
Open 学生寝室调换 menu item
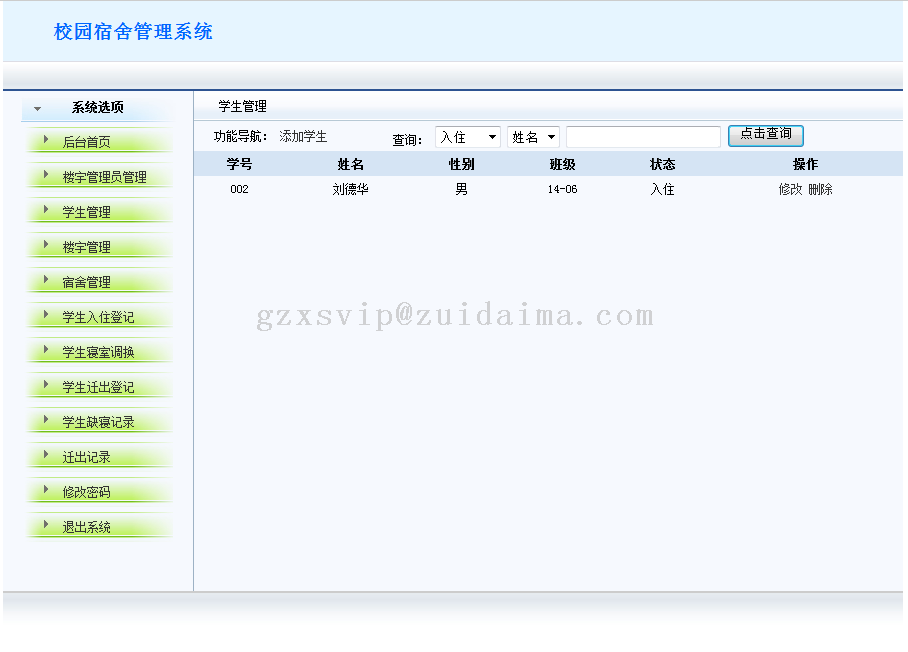[x=98, y=352]
